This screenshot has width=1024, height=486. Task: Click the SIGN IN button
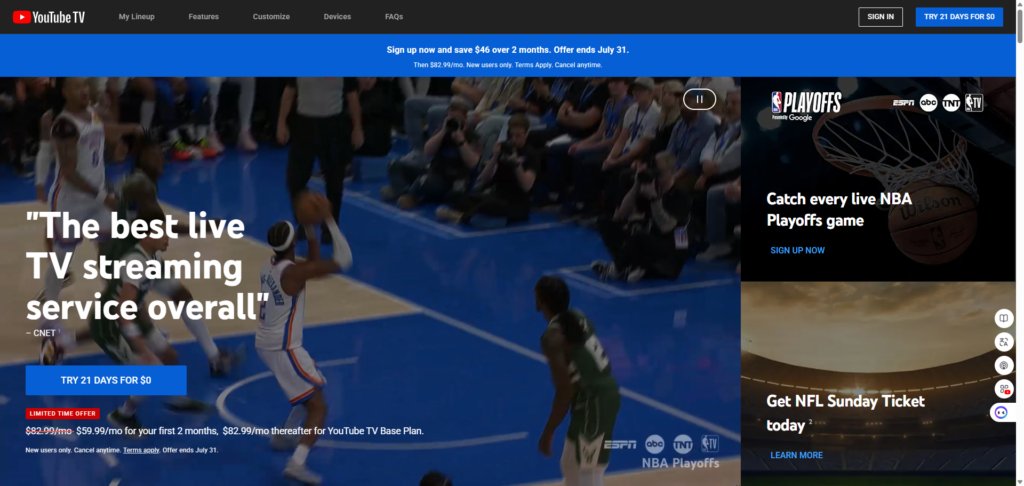click(x=880, y=17)
